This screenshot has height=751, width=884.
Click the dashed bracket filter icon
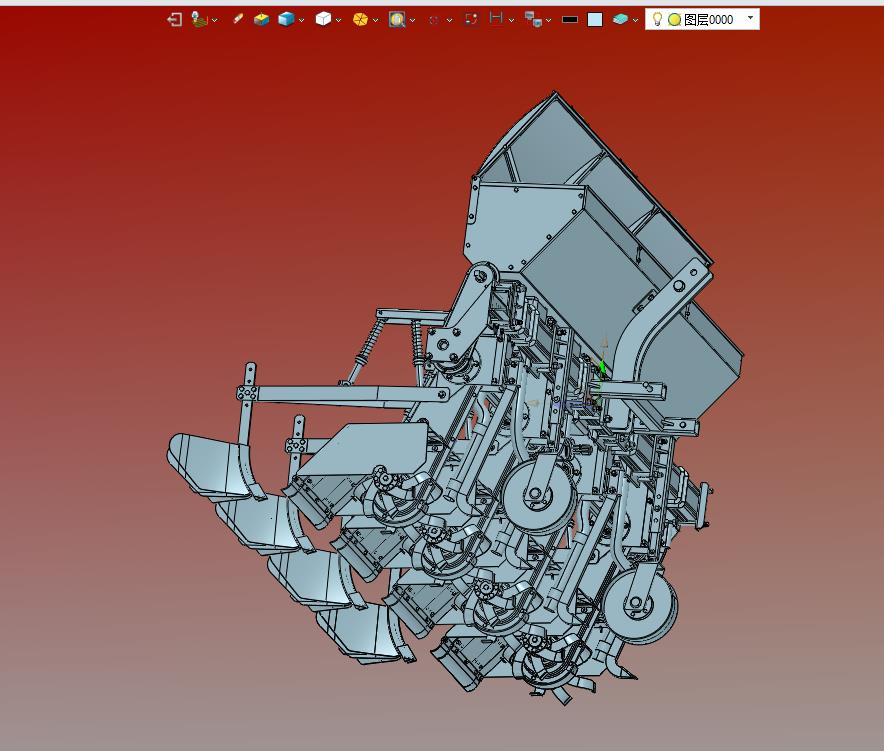[x=471, y=20]
